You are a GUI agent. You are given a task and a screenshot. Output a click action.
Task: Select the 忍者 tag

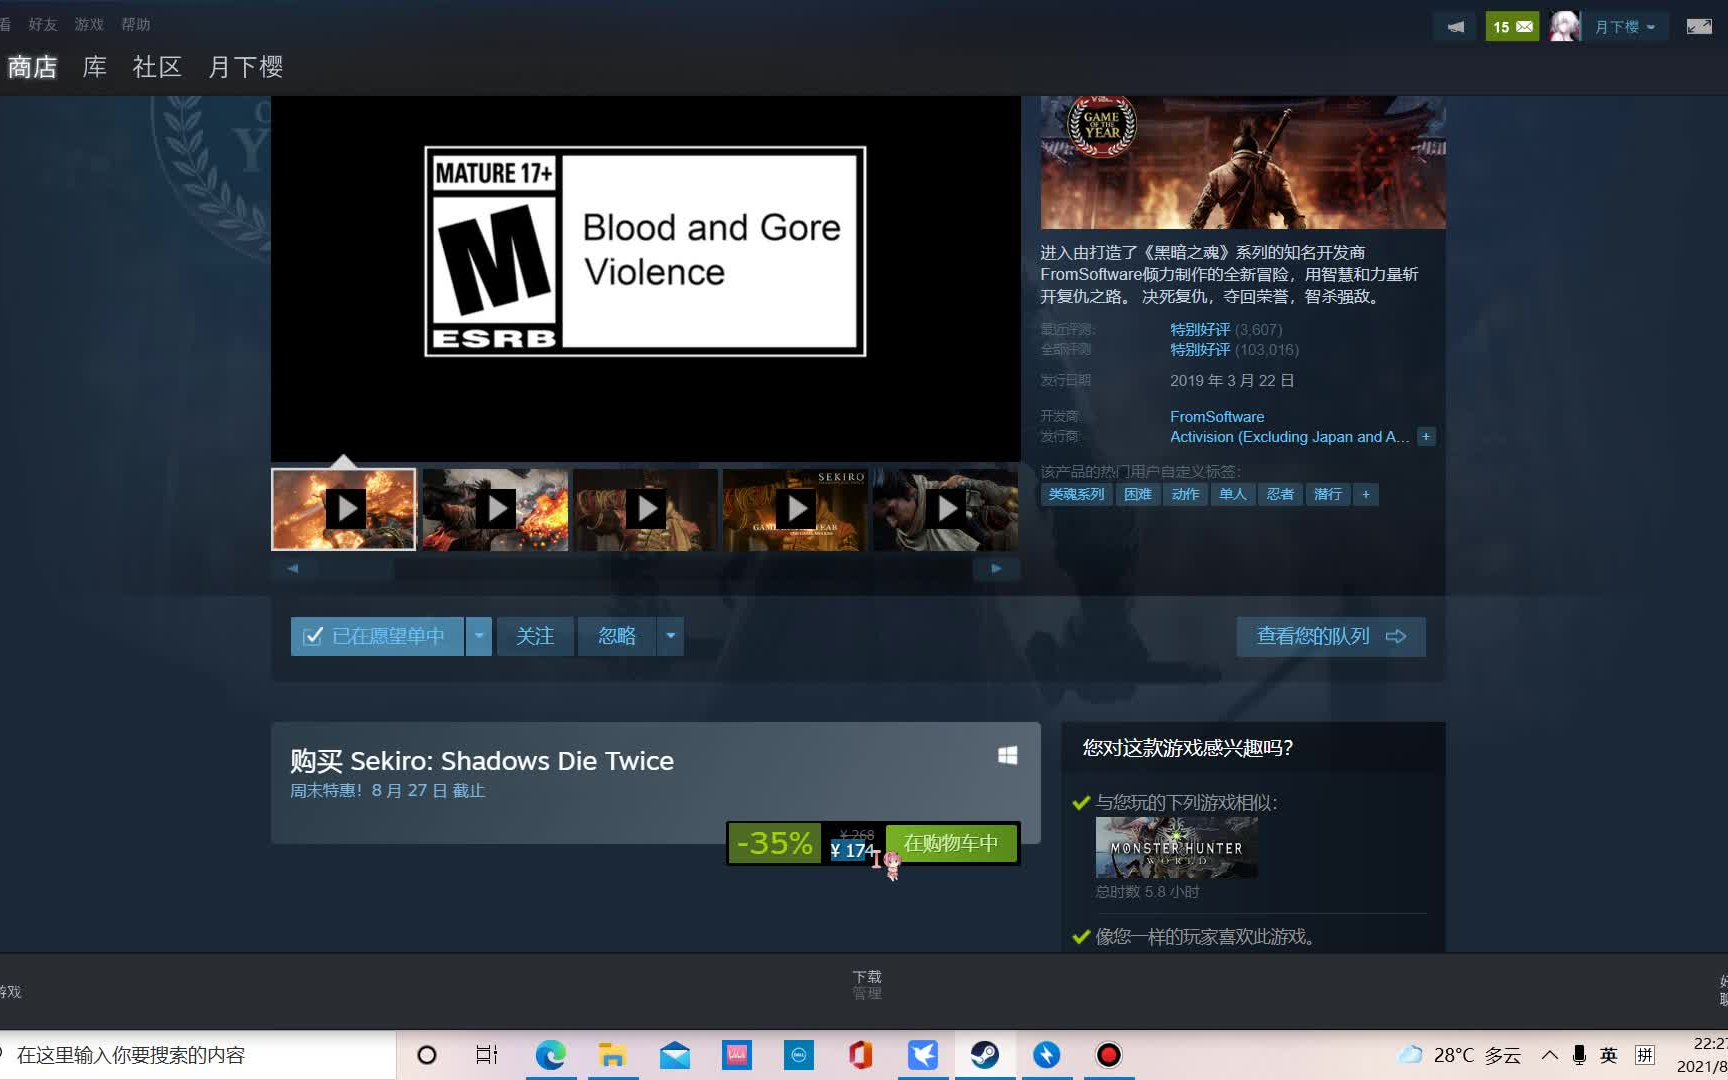(1280, 494)
